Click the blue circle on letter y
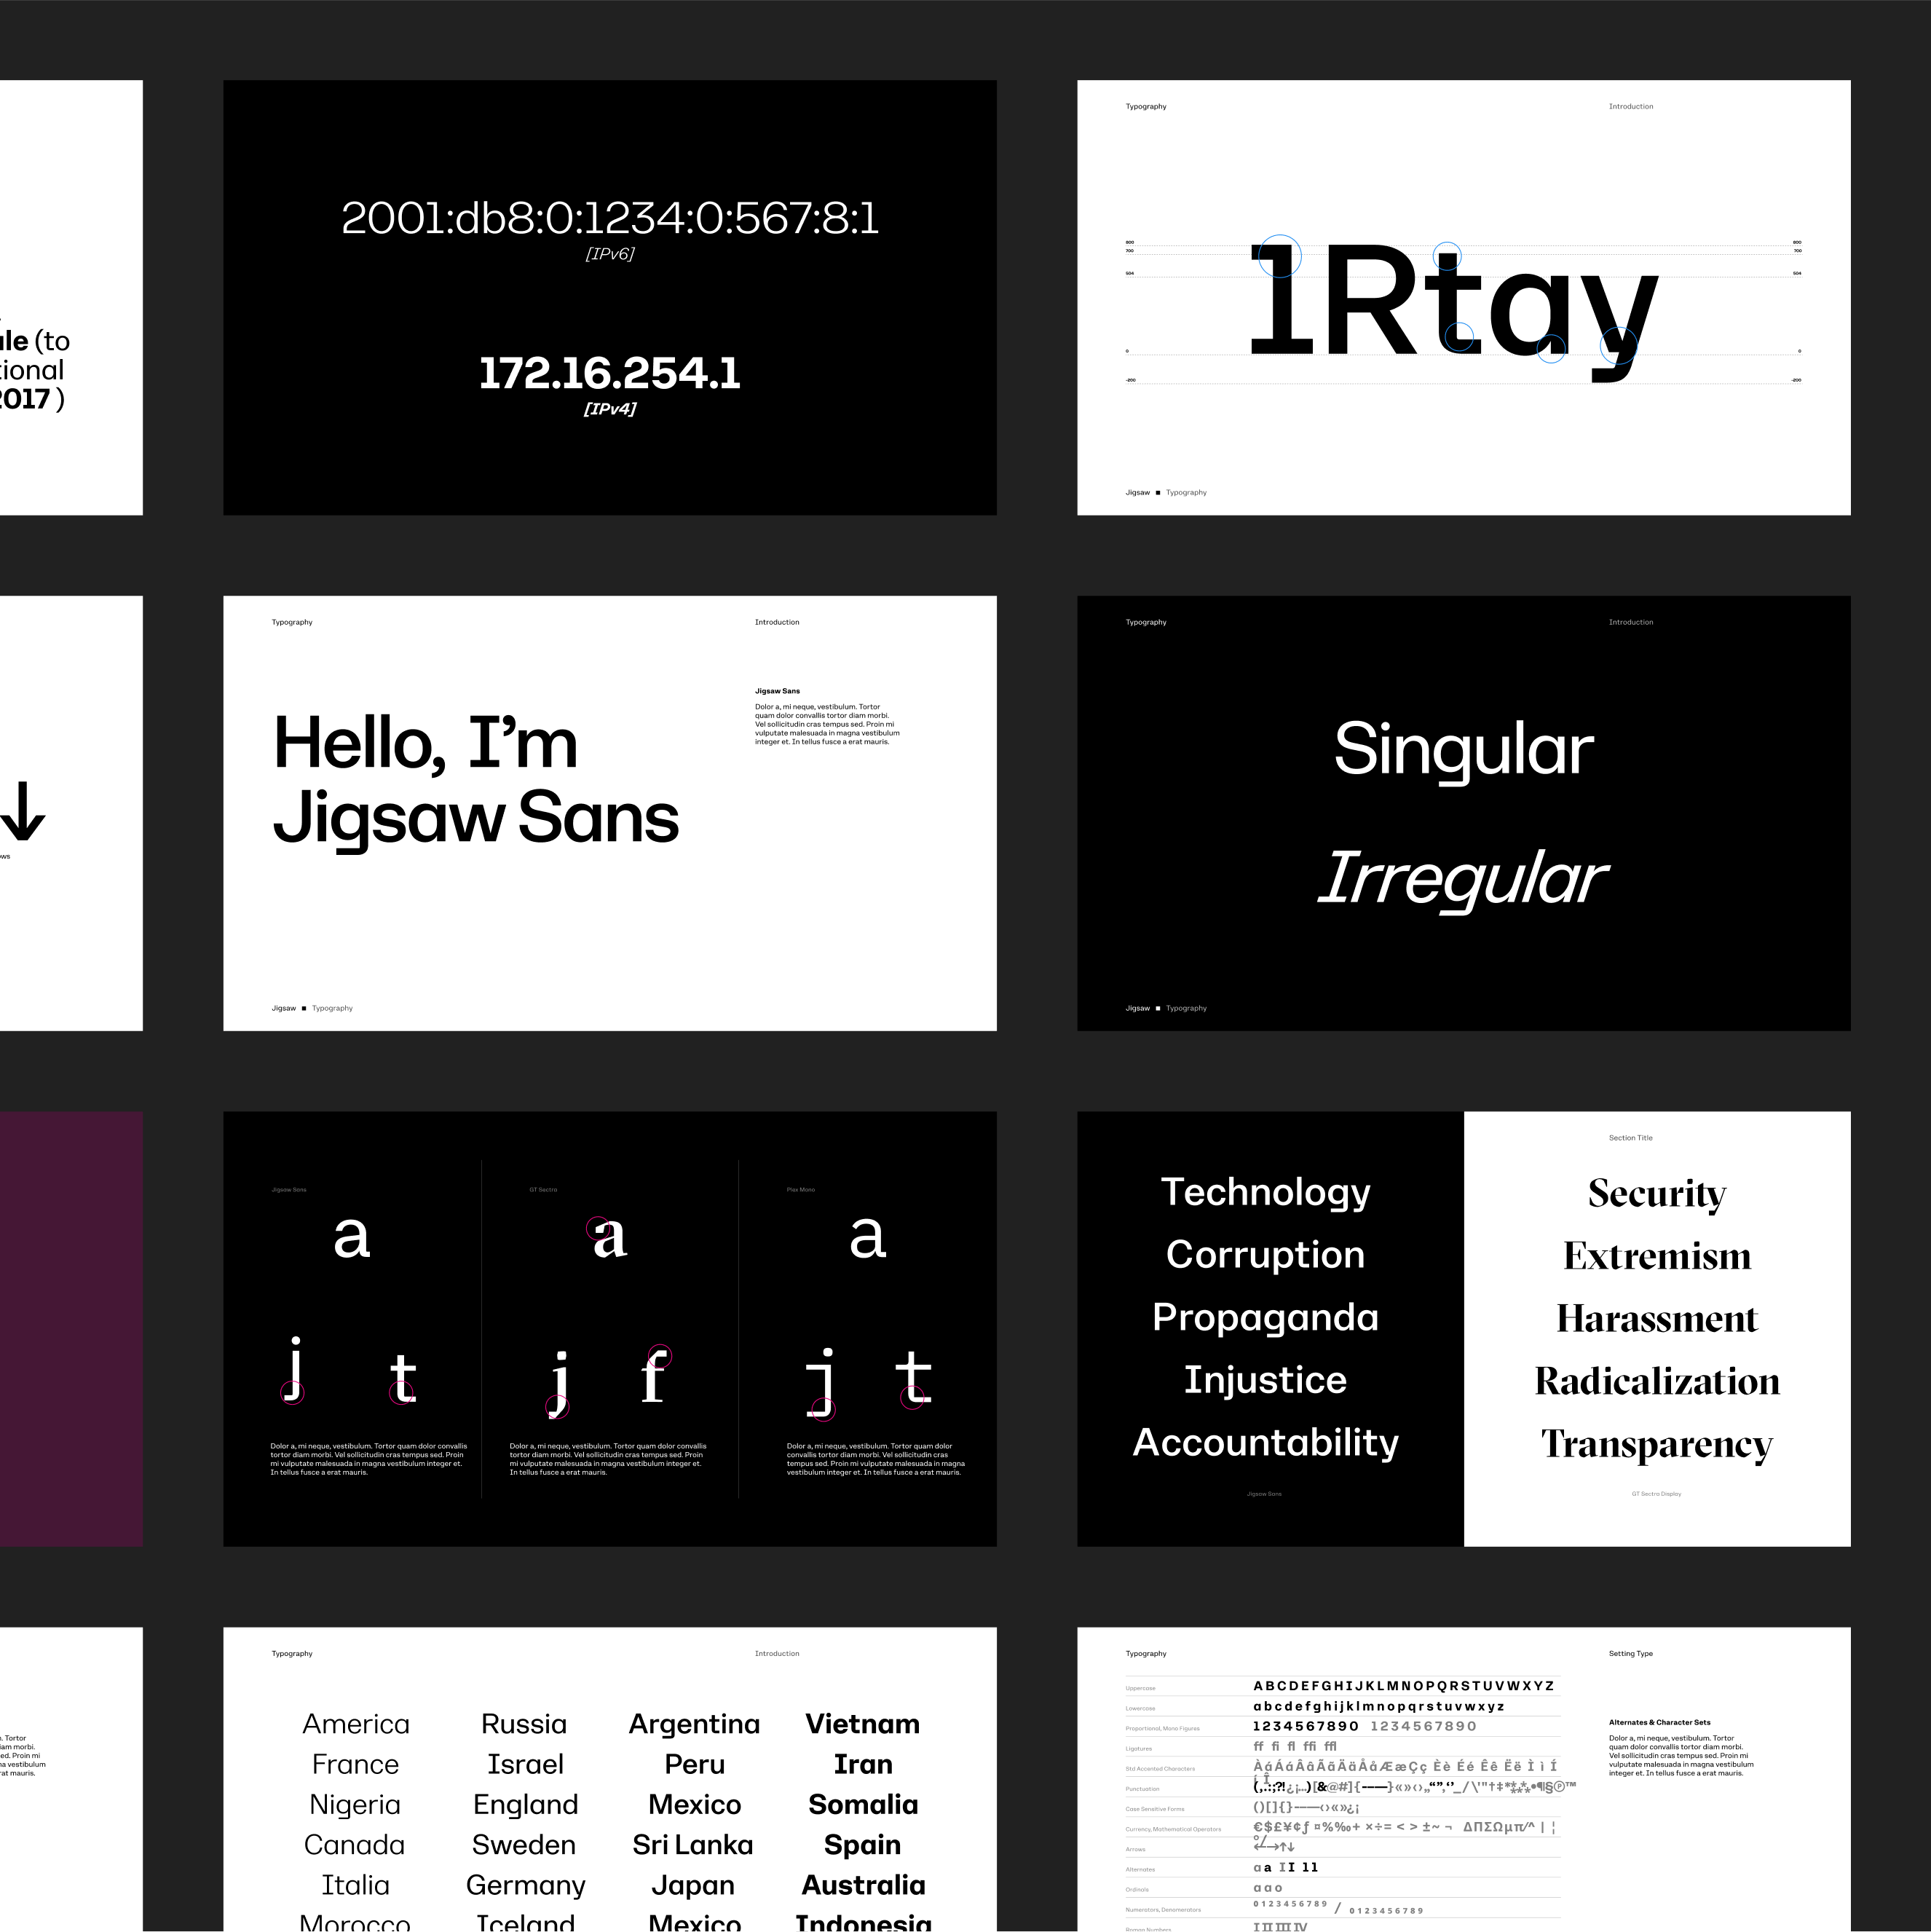1931x1932 pixels. click(x=1618, y=345)
